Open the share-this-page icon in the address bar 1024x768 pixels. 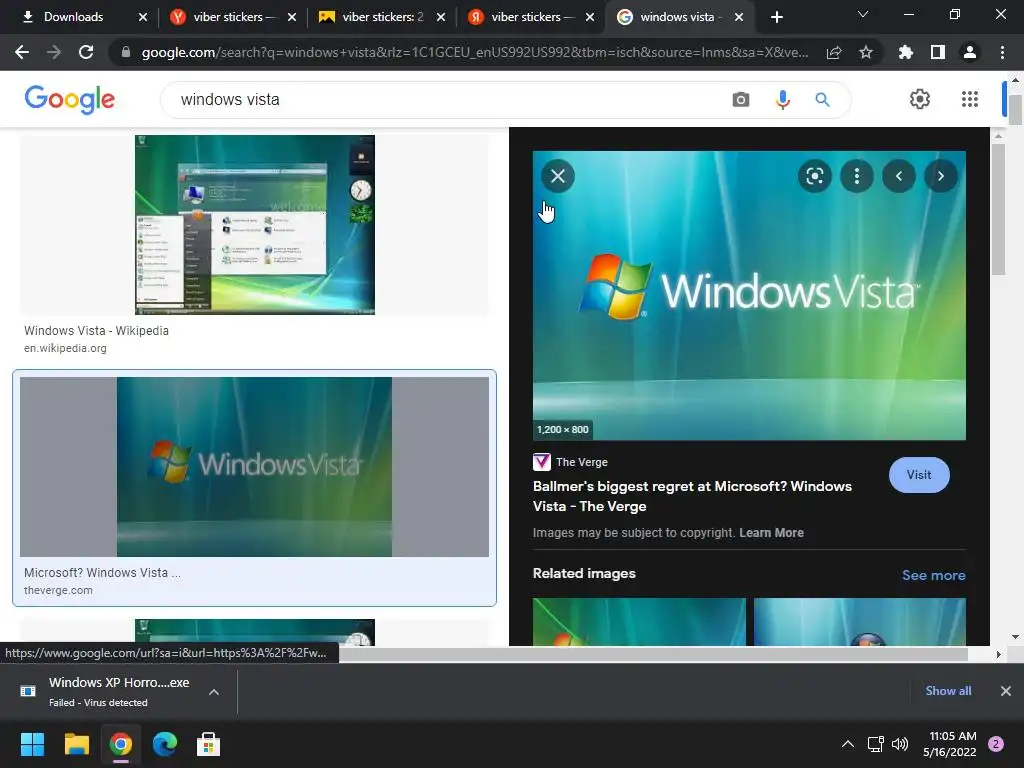pos(834,52)
